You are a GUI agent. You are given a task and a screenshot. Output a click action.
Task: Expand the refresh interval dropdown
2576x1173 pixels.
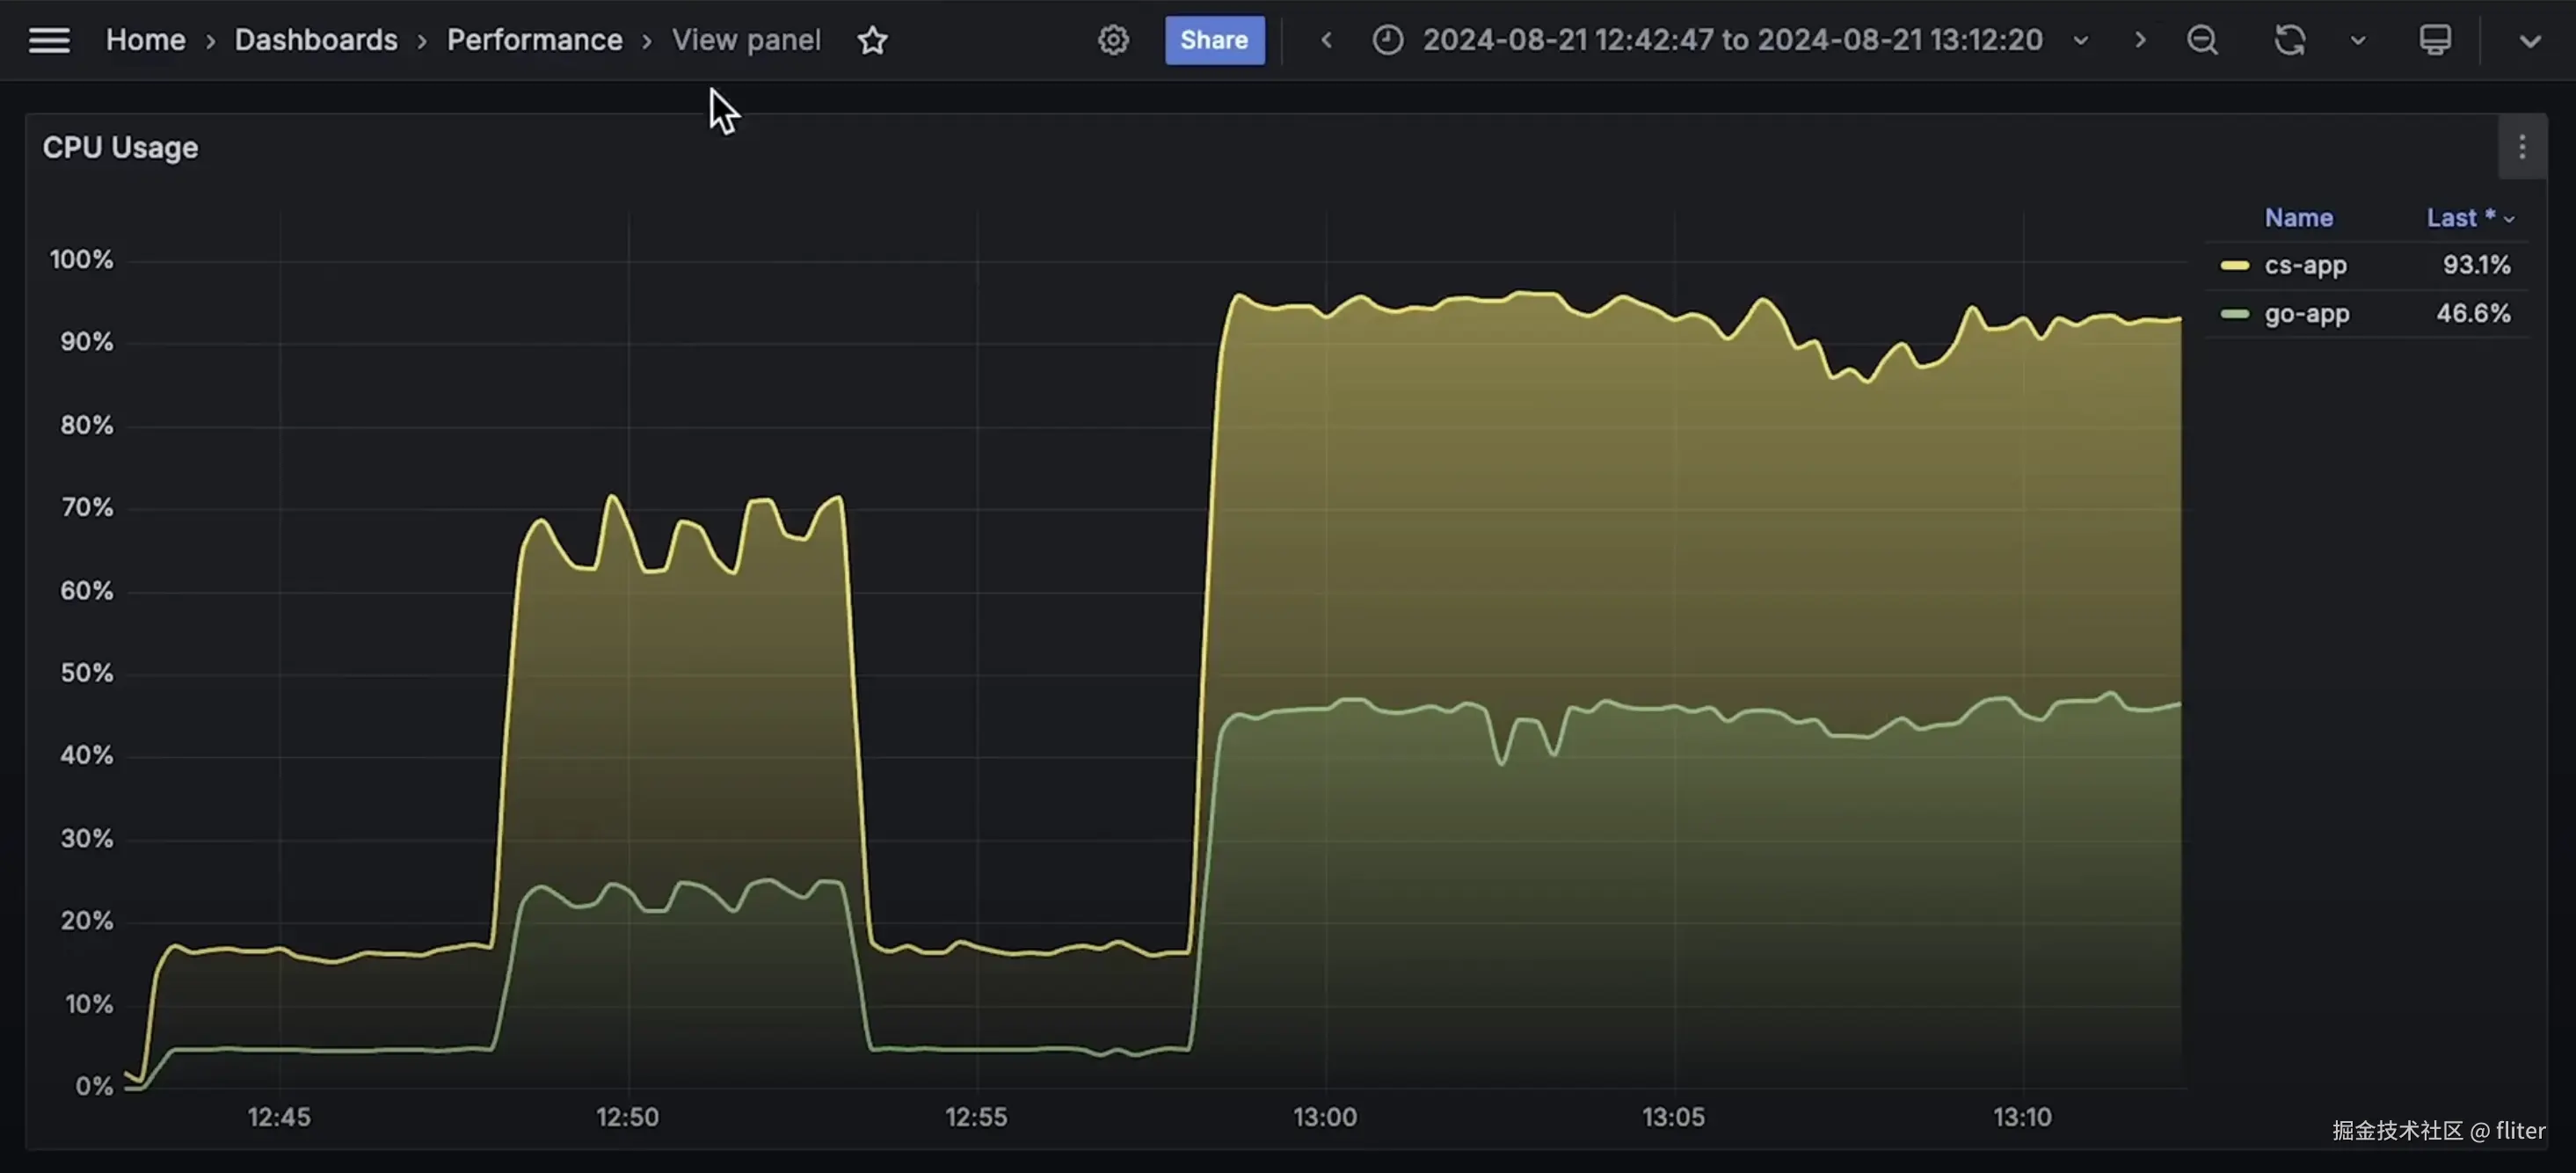2358,40
